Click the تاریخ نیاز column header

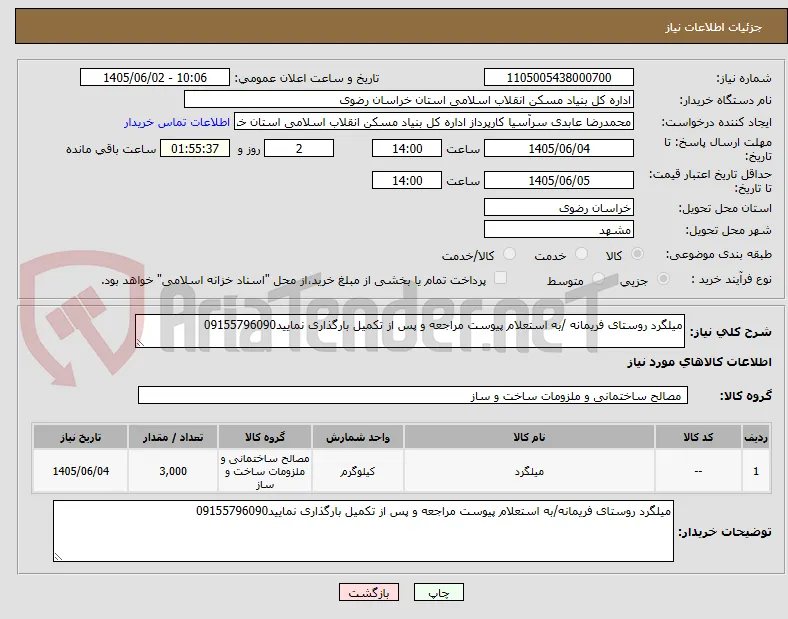tap(80, 437)
